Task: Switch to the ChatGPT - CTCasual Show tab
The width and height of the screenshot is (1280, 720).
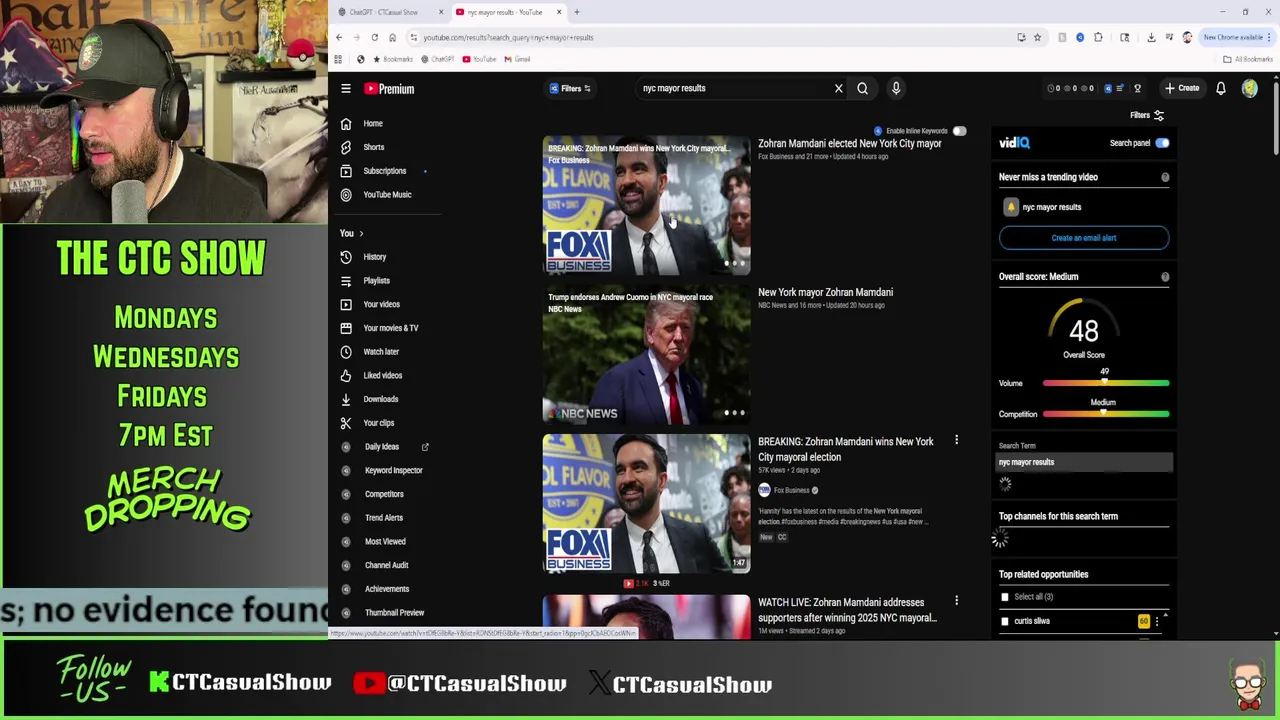Action: [x=390, y=12]
